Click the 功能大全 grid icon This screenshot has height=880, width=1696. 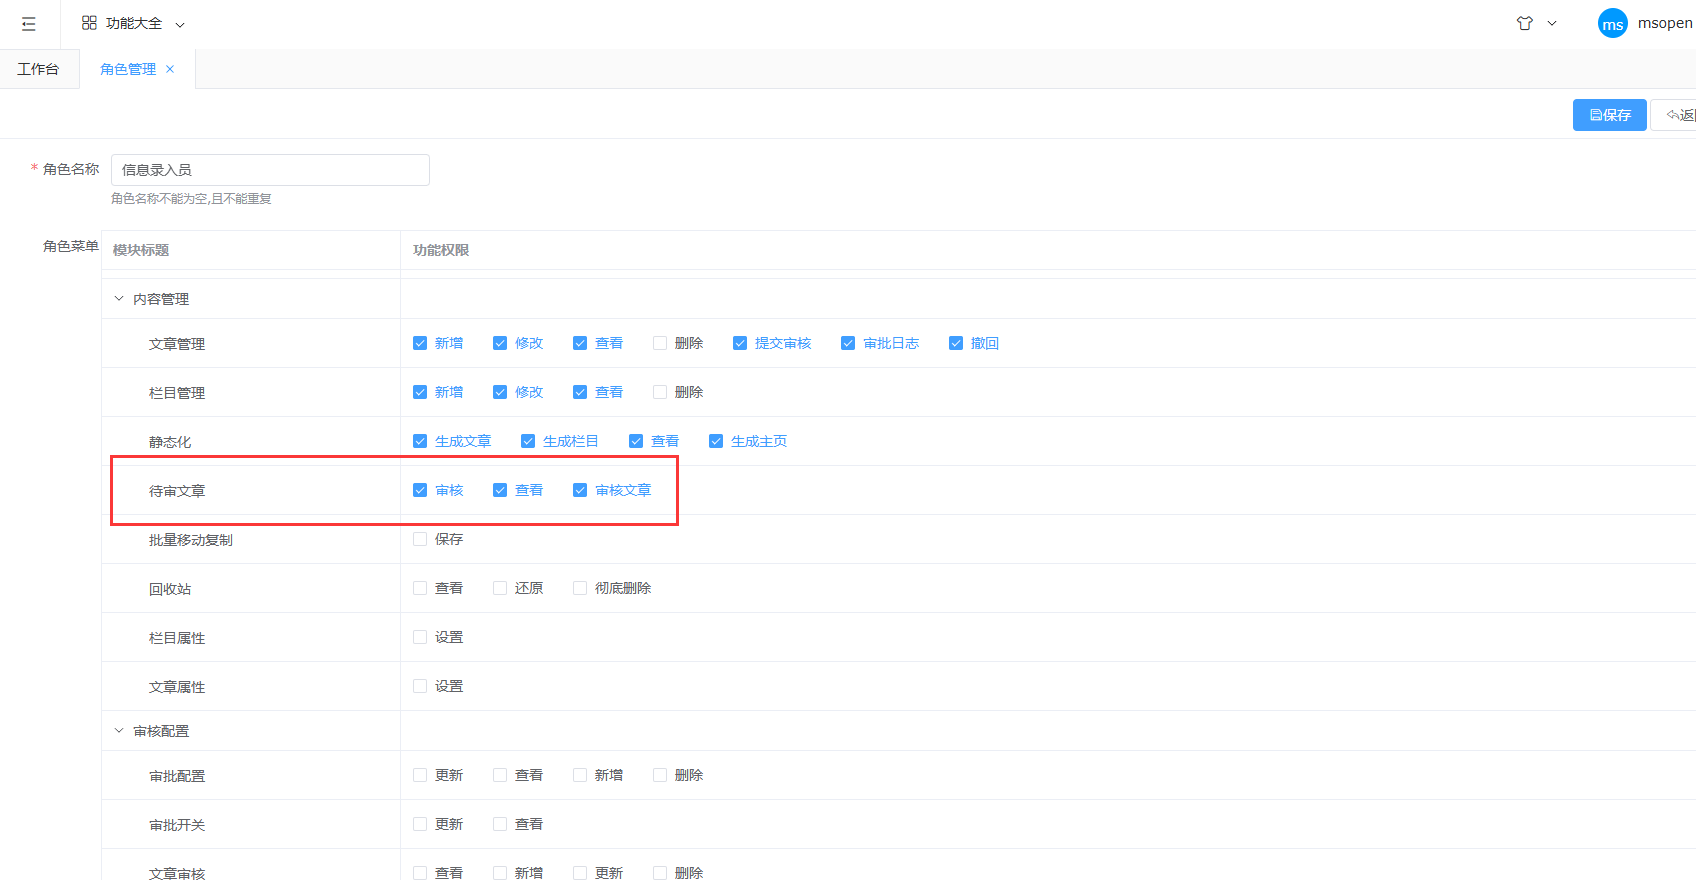tap(89, 23)
